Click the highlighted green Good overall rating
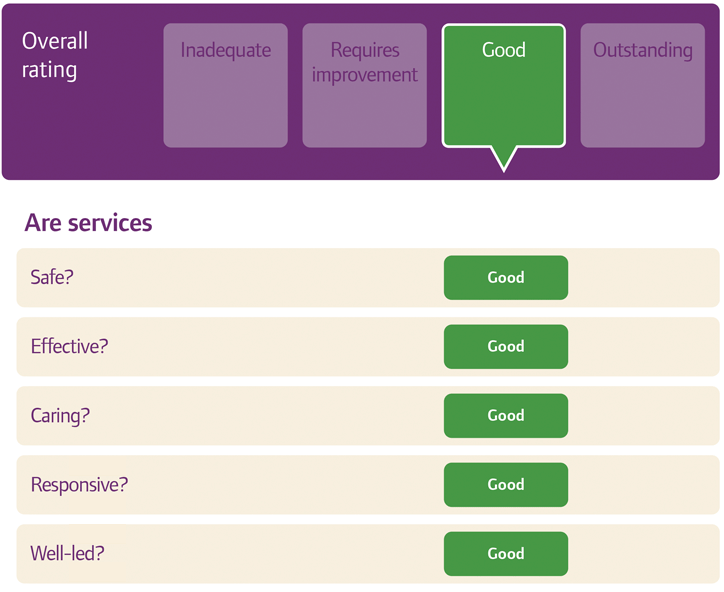724x592 pixels. [x=503, y=86]
